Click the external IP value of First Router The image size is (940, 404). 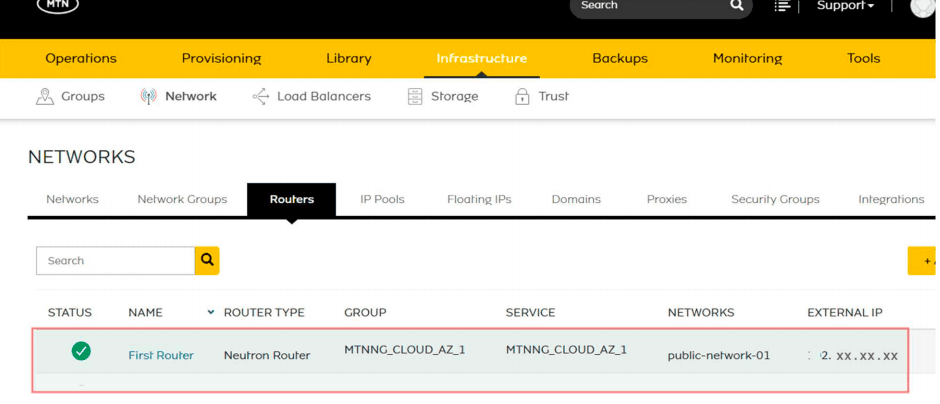(853, 355)
